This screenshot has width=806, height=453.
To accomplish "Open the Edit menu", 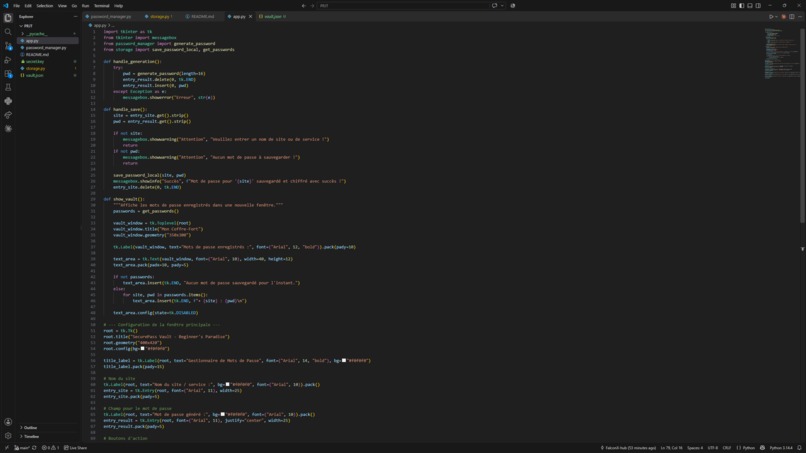I will coord(28,6).
